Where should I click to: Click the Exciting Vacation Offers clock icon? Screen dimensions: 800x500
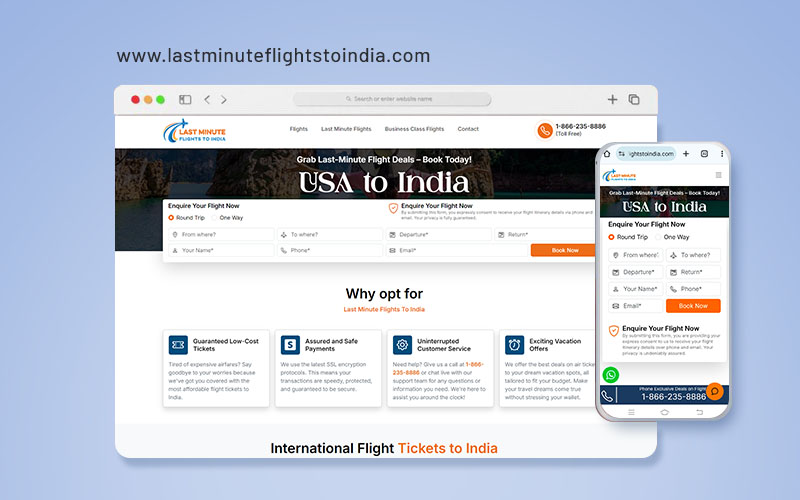click(x=514, y=345)
